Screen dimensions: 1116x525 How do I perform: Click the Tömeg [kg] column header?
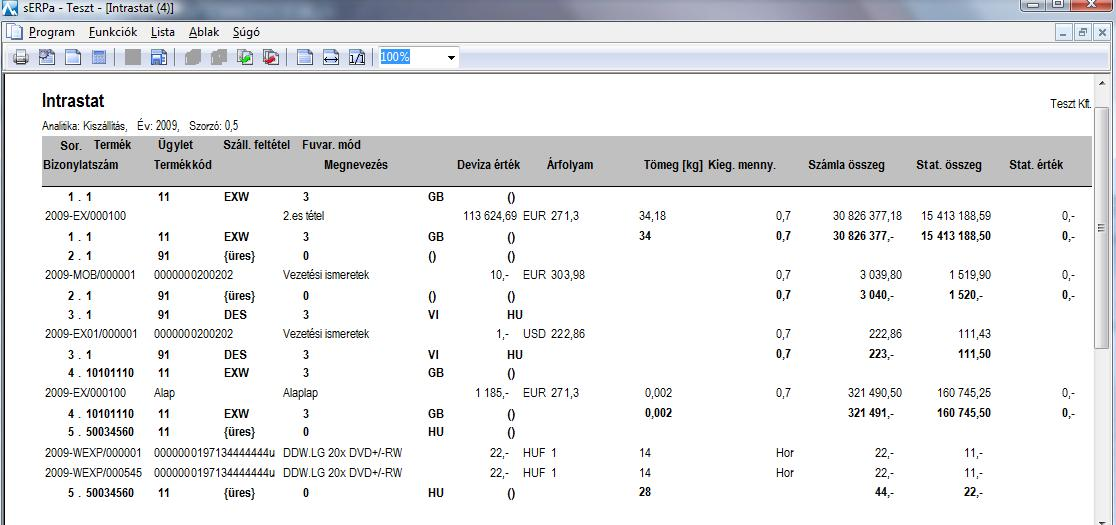click(x=673, y=165)
